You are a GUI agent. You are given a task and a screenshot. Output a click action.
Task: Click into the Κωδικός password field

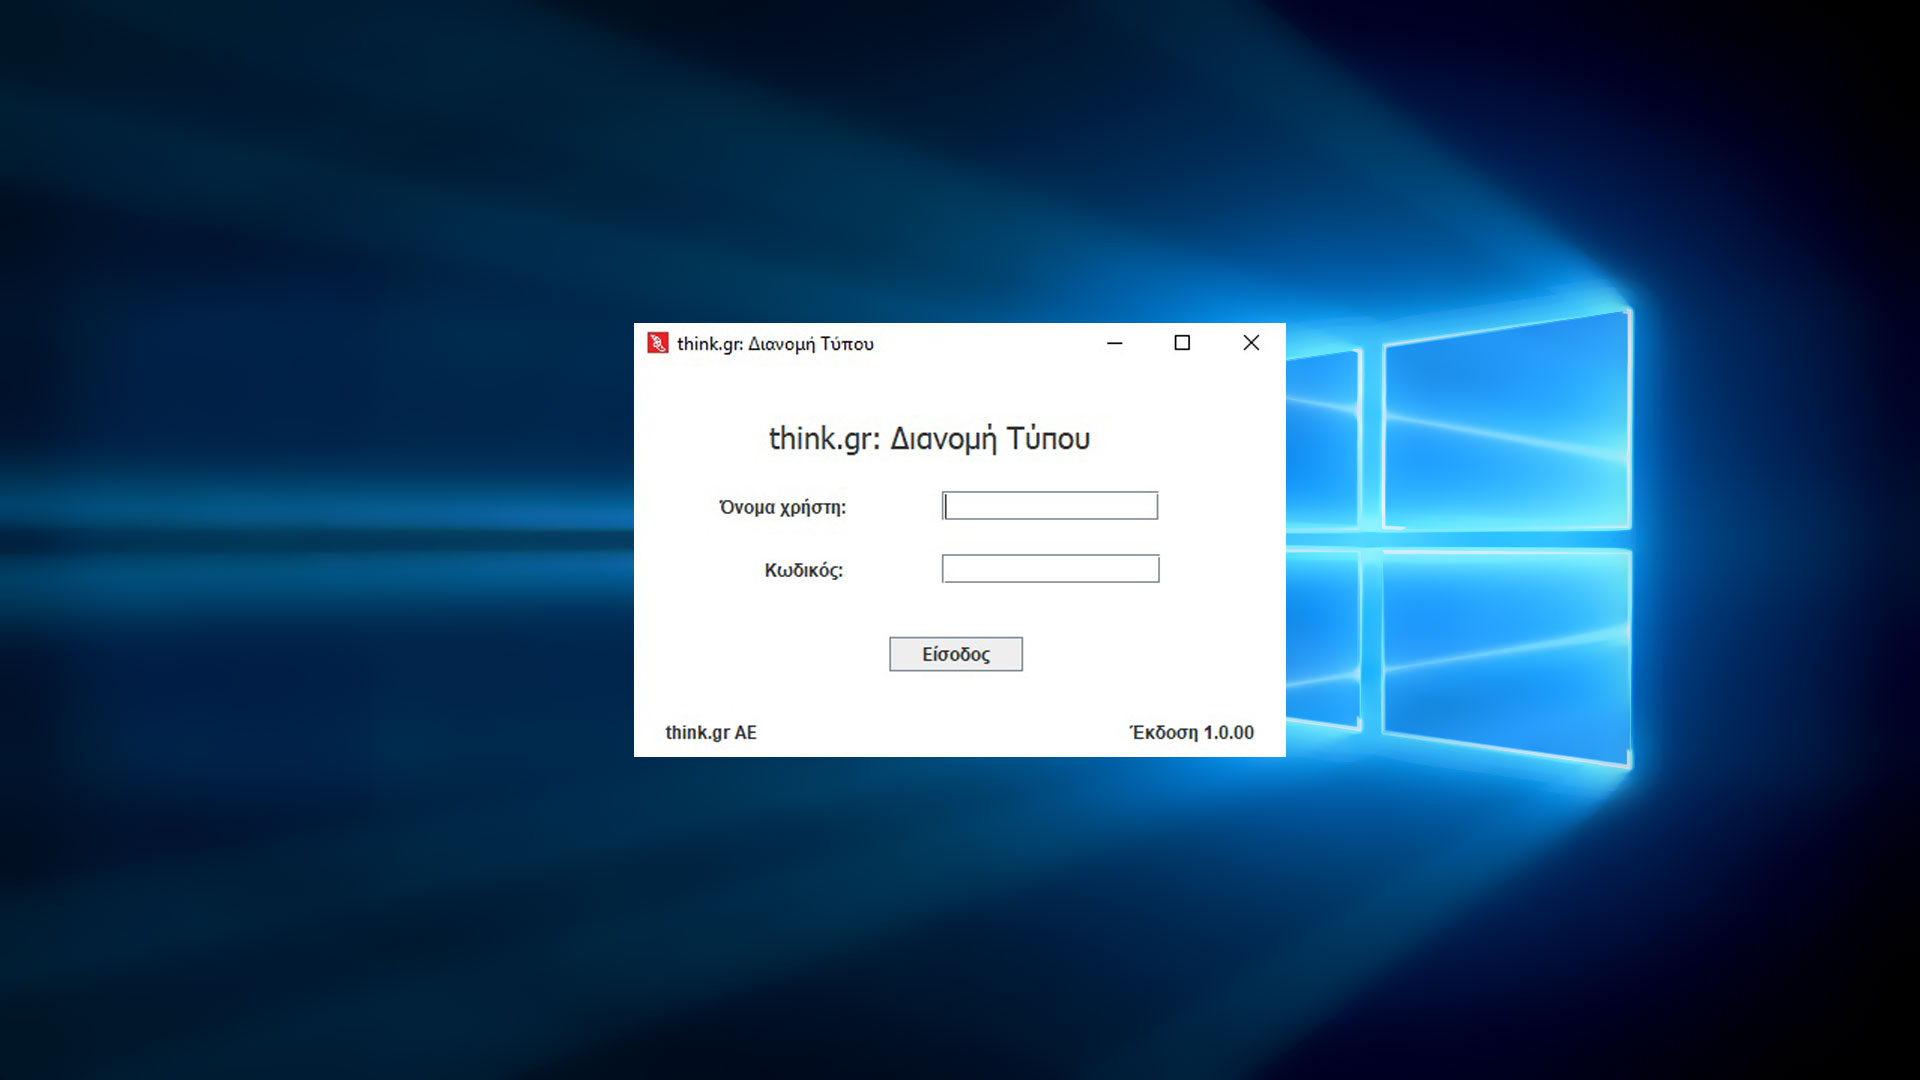click(x=1050, y=569)
